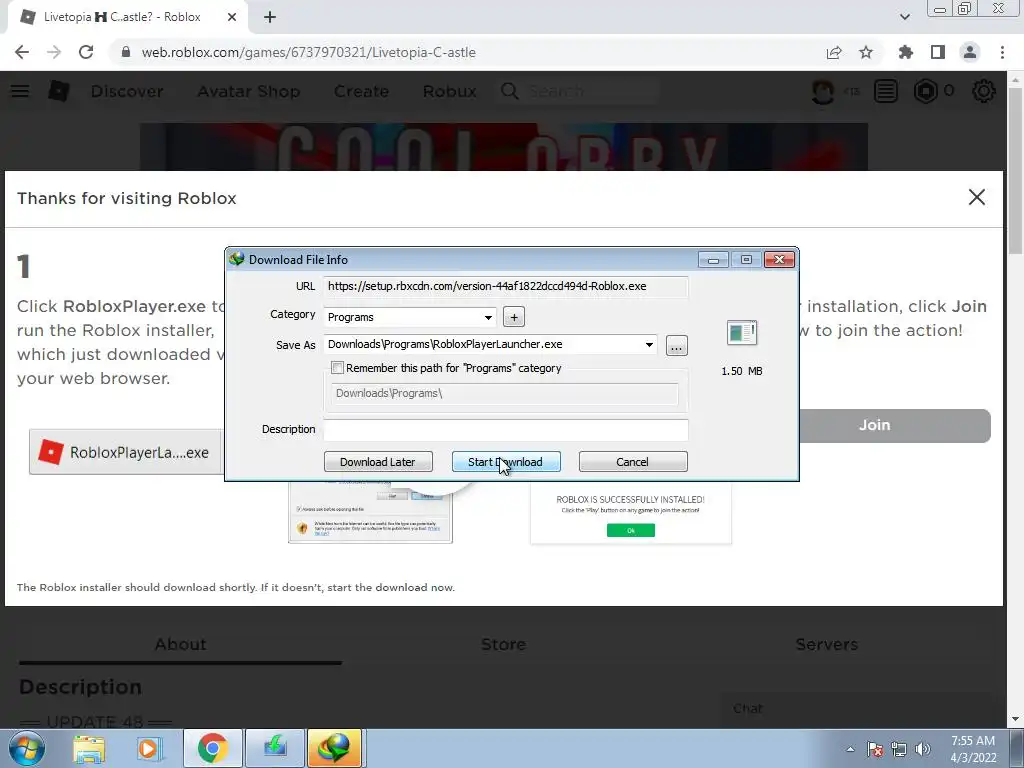The image size is (1024, 768).
Task: Close the Livetopia Roblox tab
Action: [x=232, y=17]
